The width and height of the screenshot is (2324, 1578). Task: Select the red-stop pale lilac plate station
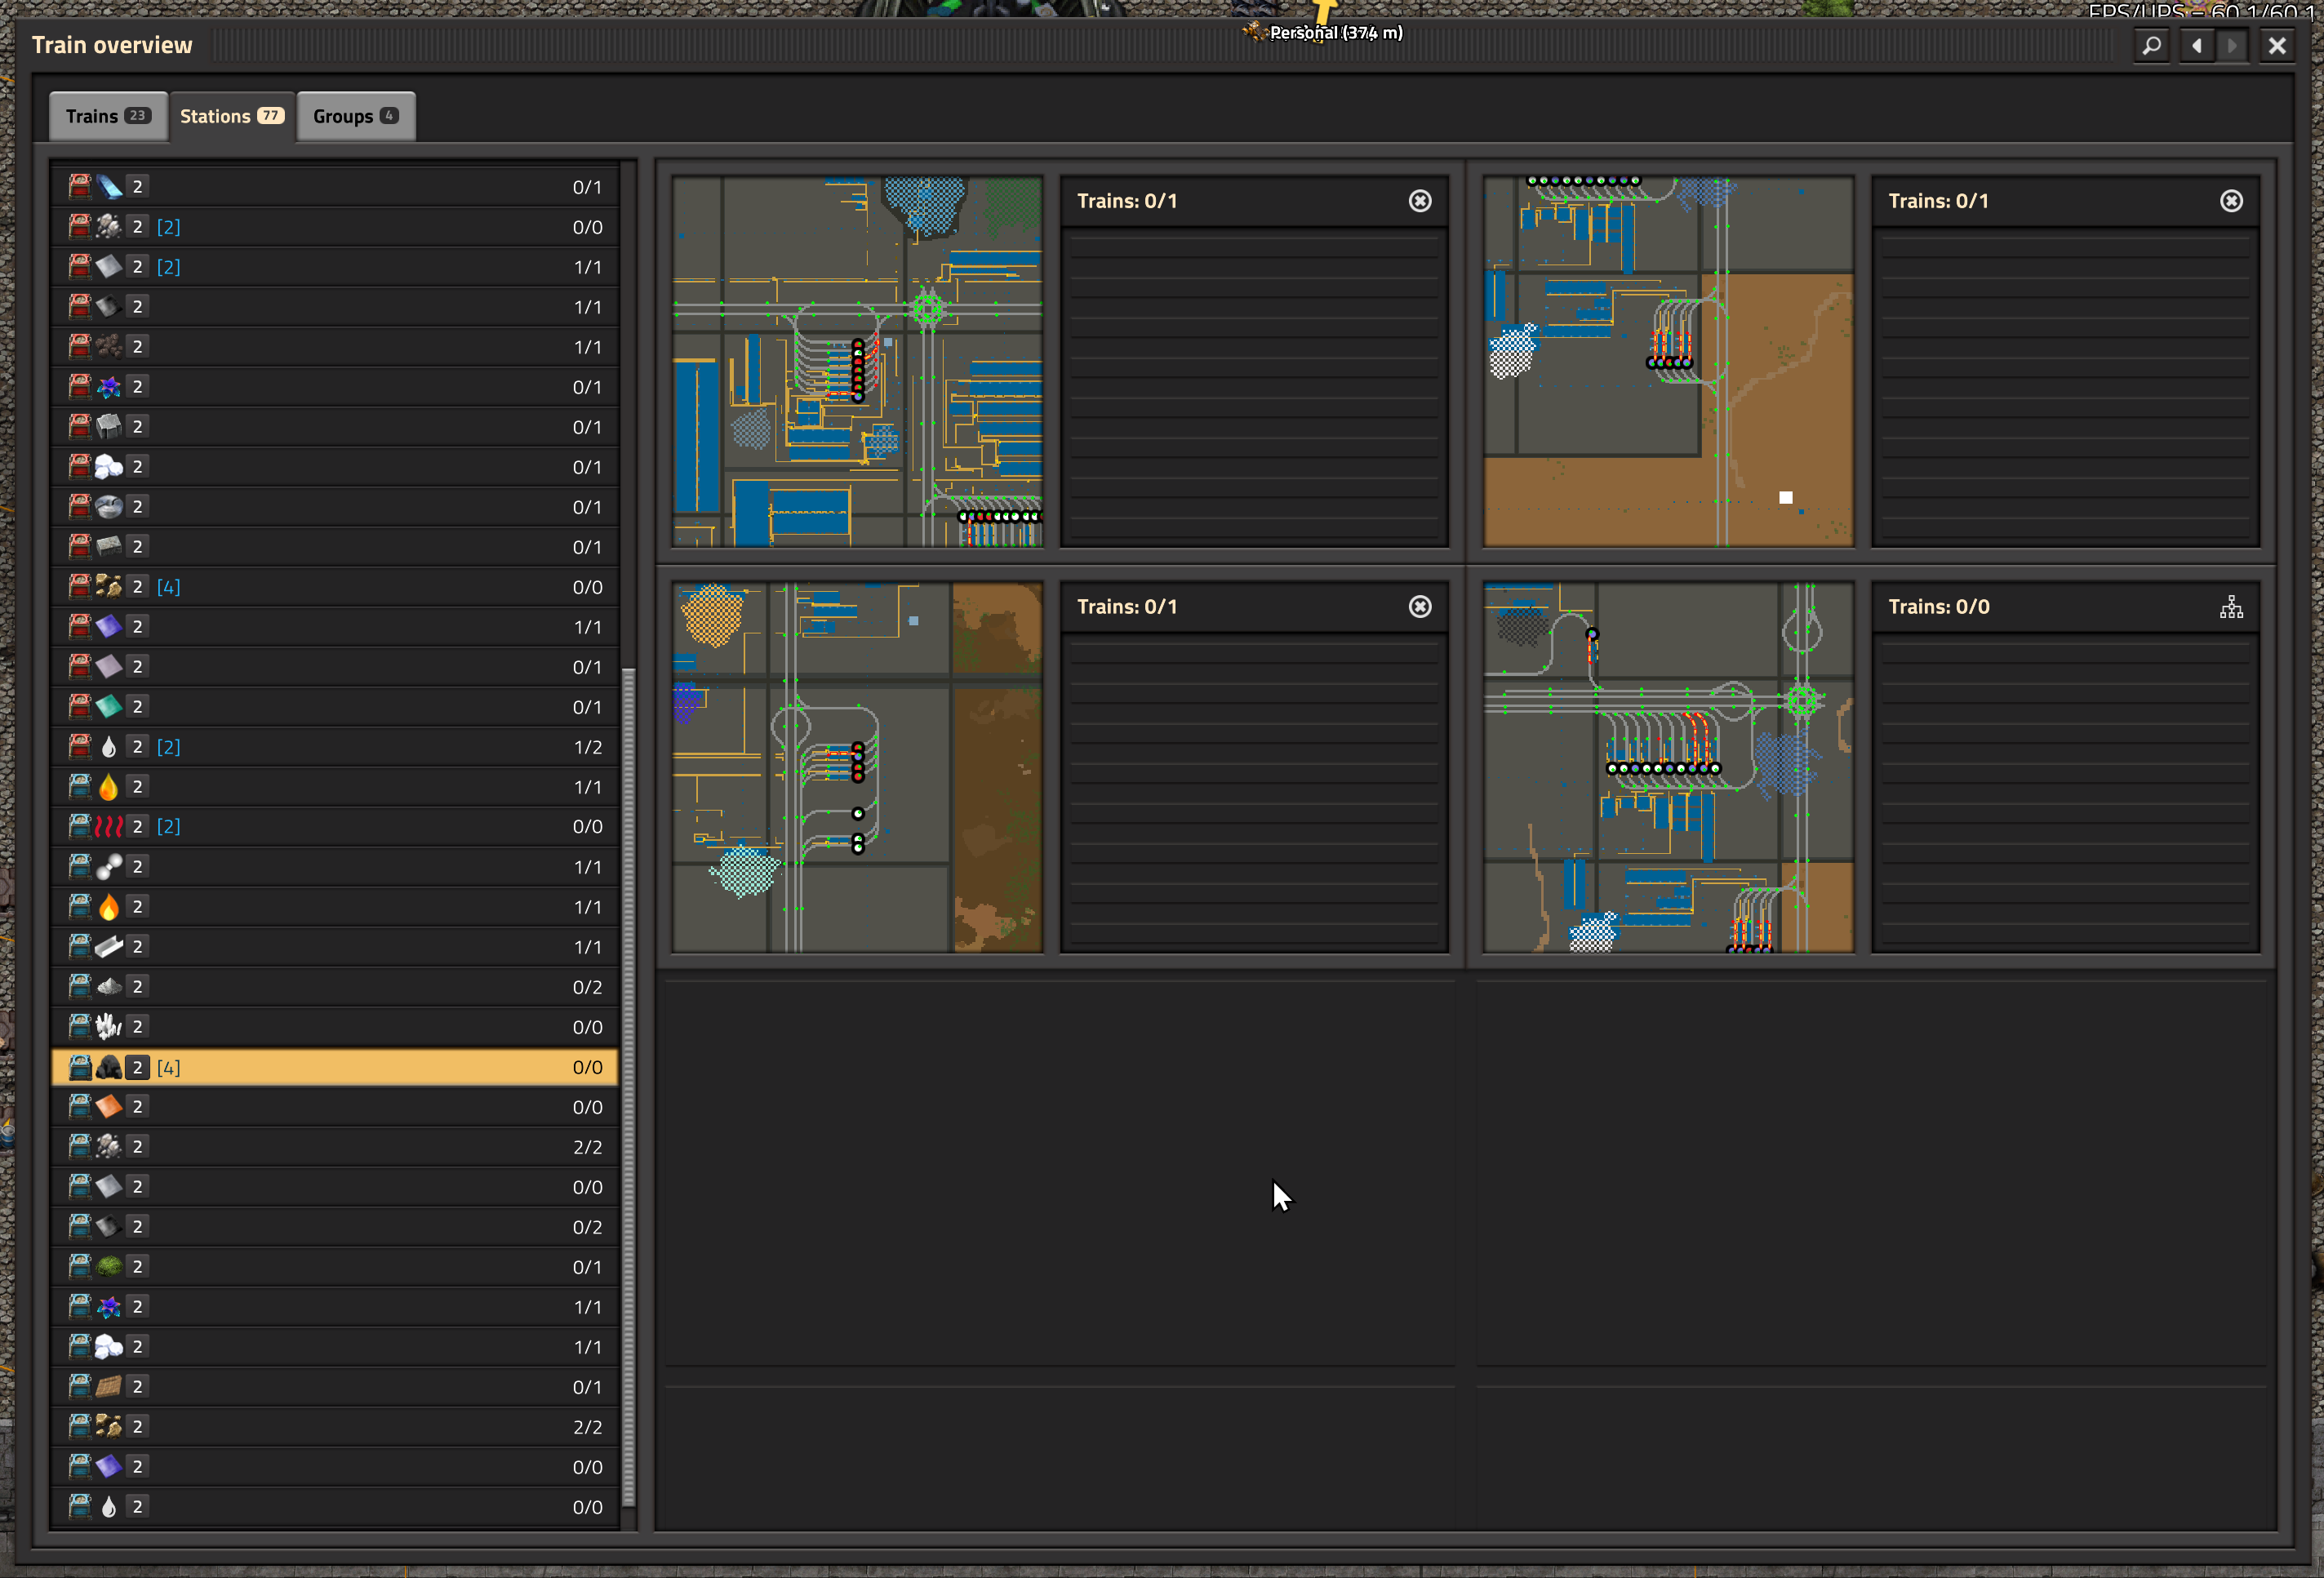coord(335,667)
